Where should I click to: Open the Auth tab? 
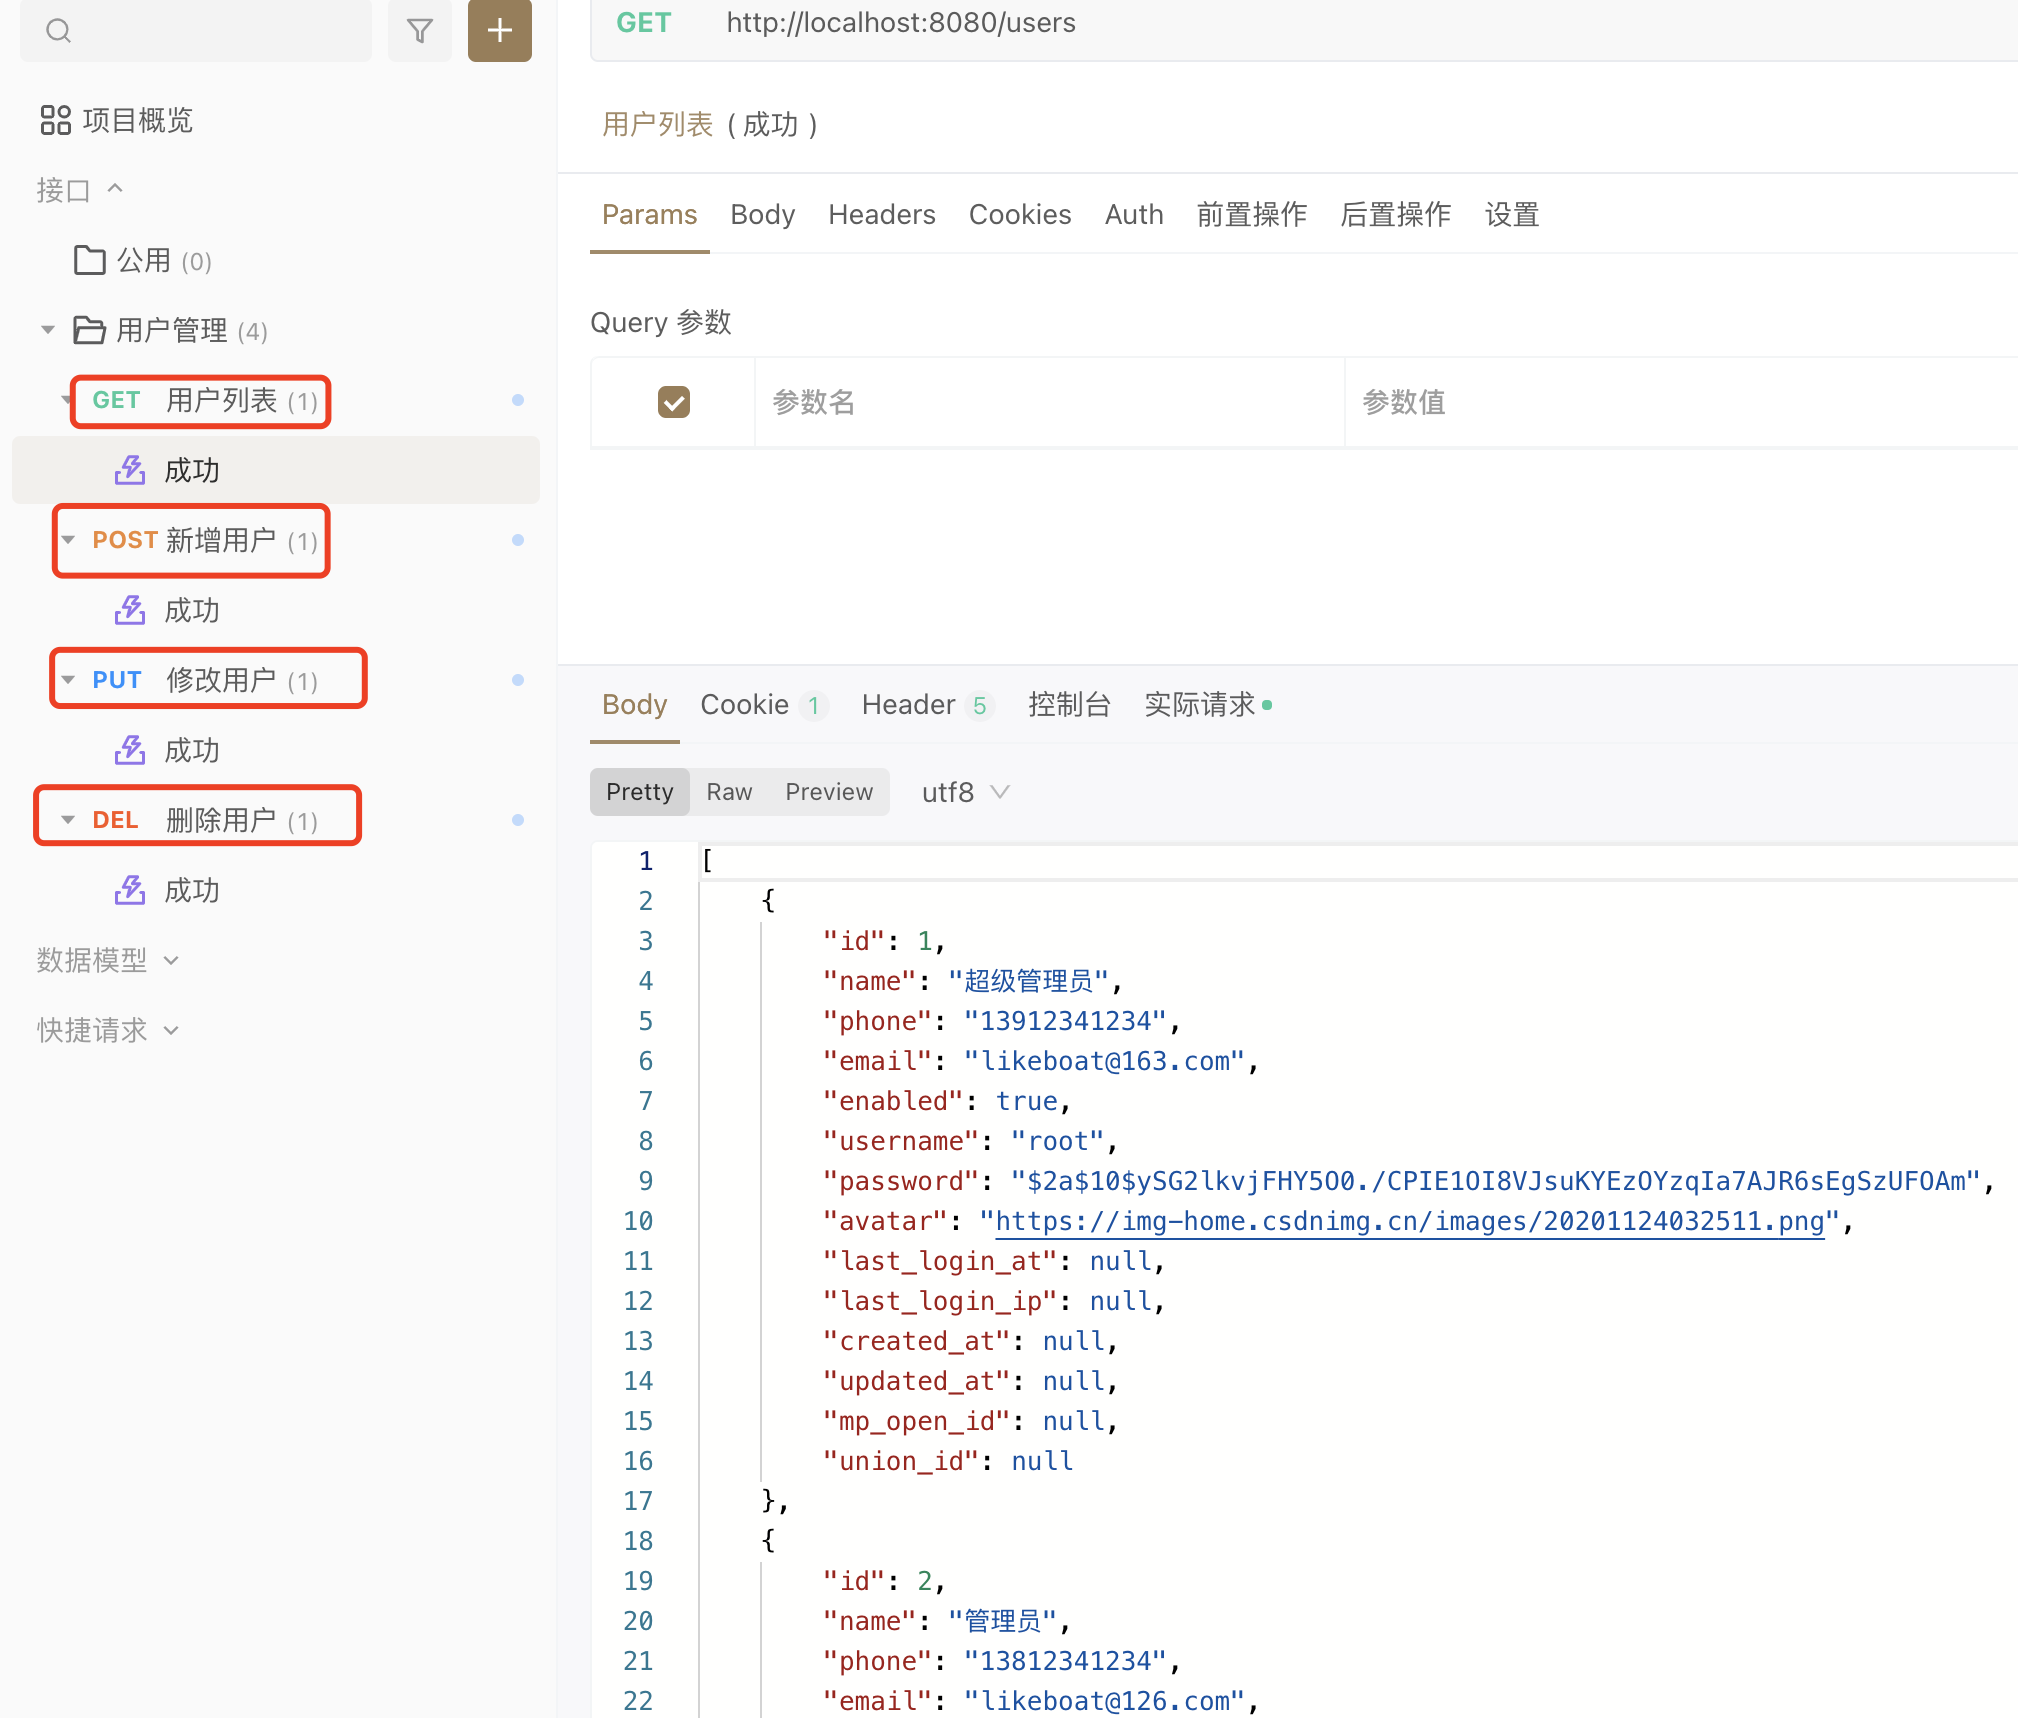tap(1134, 215)
